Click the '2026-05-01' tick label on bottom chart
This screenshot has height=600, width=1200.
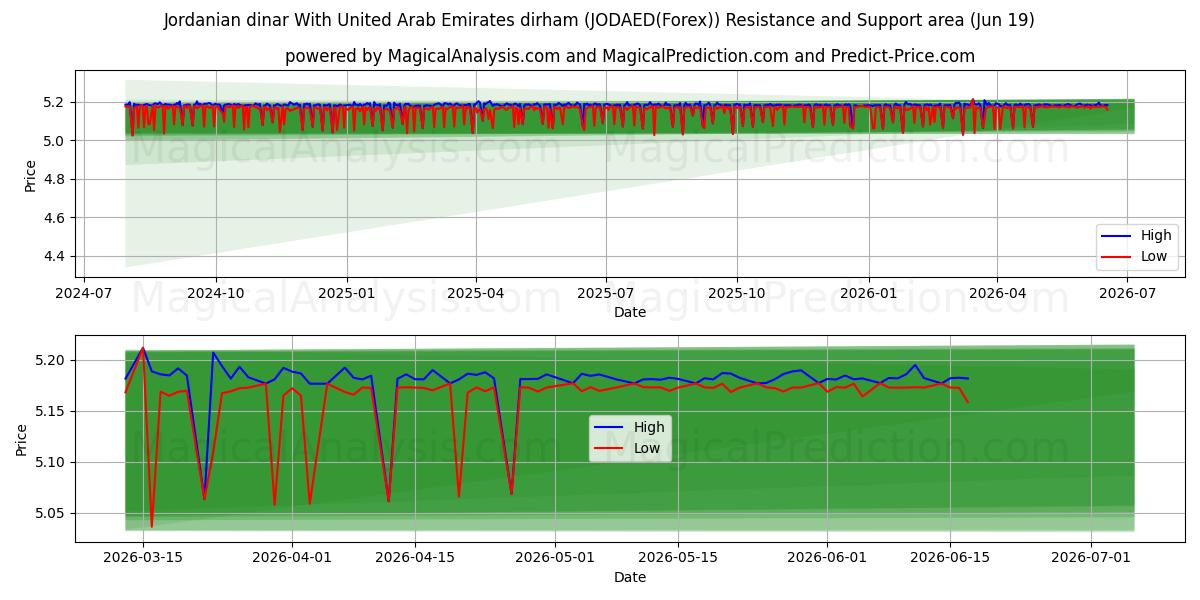coord(554,558)
